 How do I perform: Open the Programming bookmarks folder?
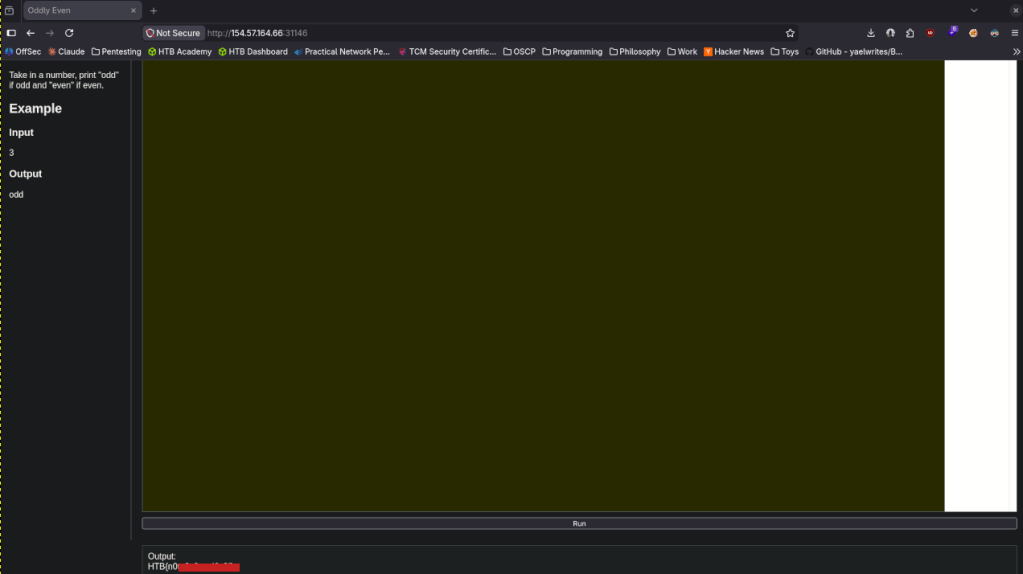[x=572, y=52]
